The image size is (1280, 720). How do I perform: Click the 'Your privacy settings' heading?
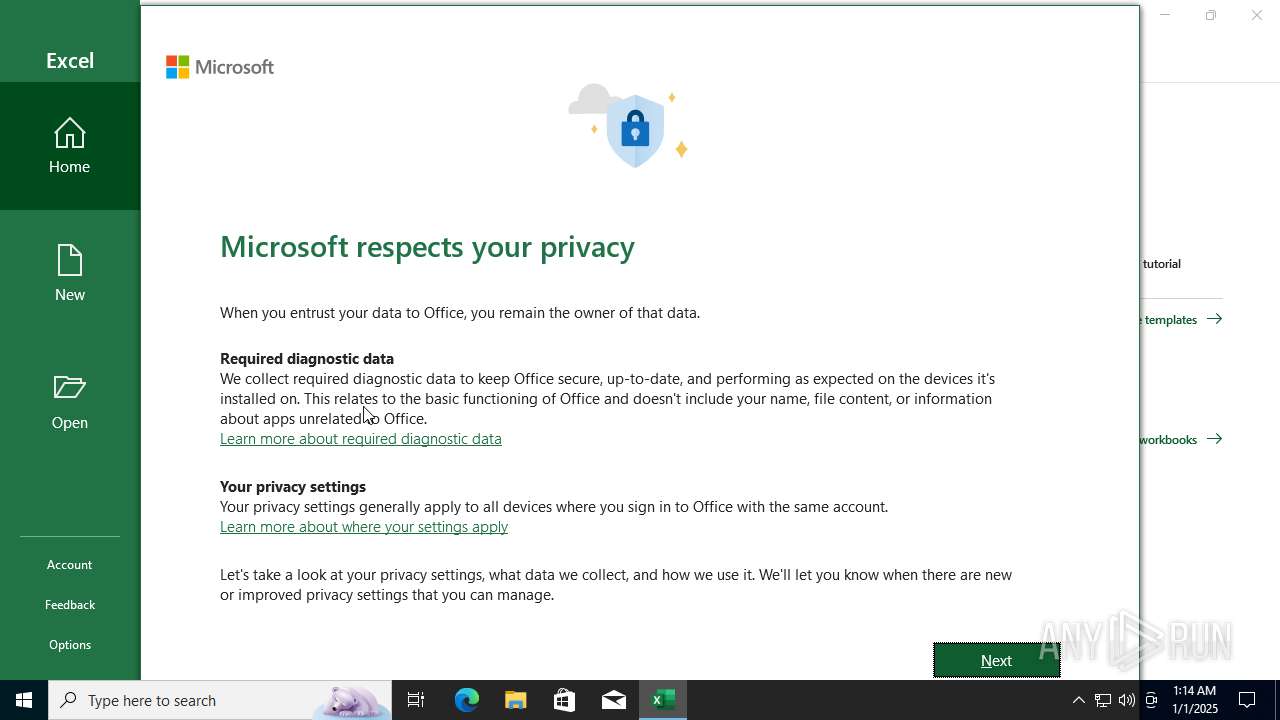point(293,487)
